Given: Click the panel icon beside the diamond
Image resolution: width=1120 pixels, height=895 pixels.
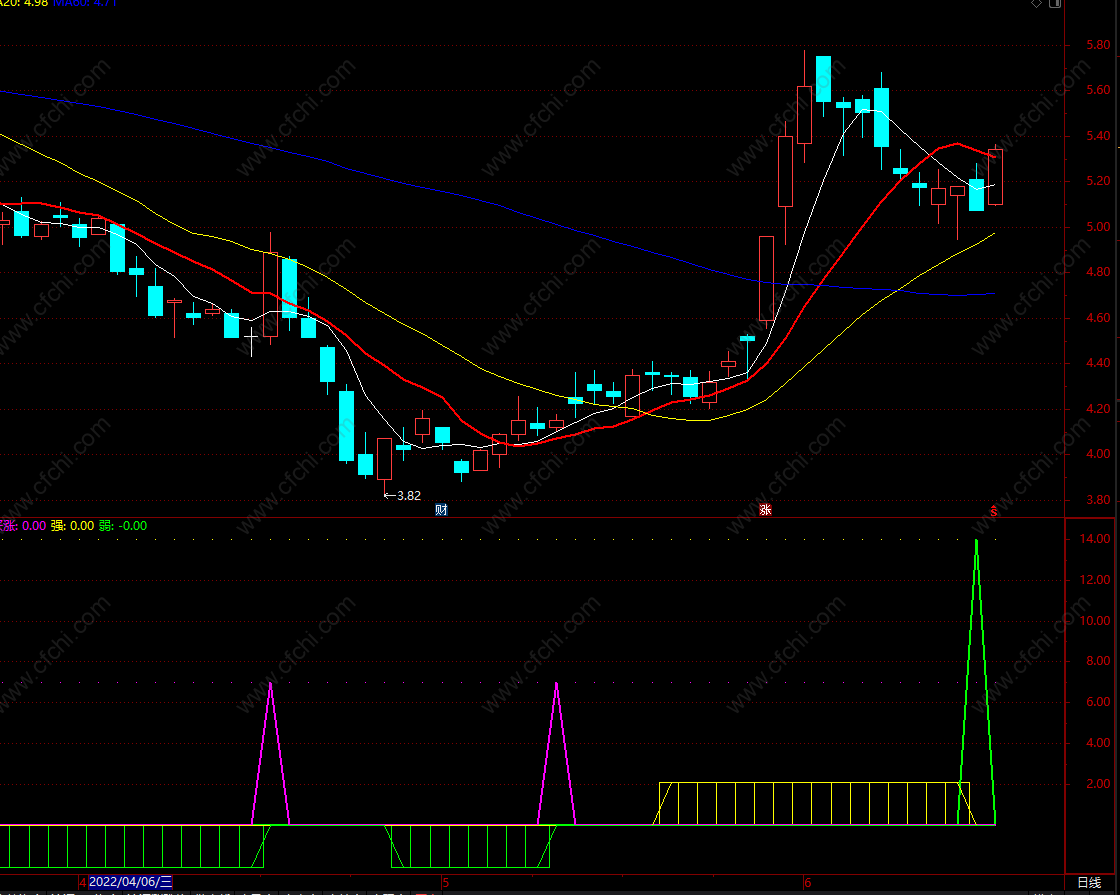Looking at the screenshot, I should 1055,4.
